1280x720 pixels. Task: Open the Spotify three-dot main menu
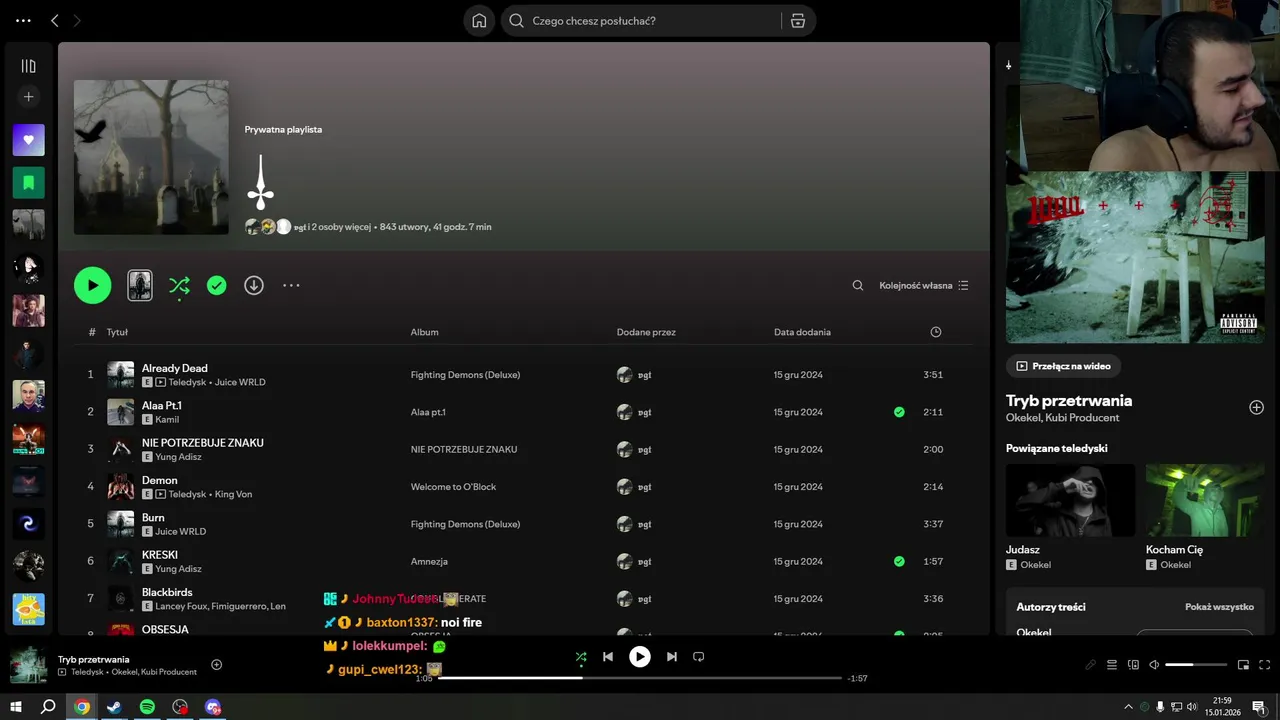(x=23, y=20)
